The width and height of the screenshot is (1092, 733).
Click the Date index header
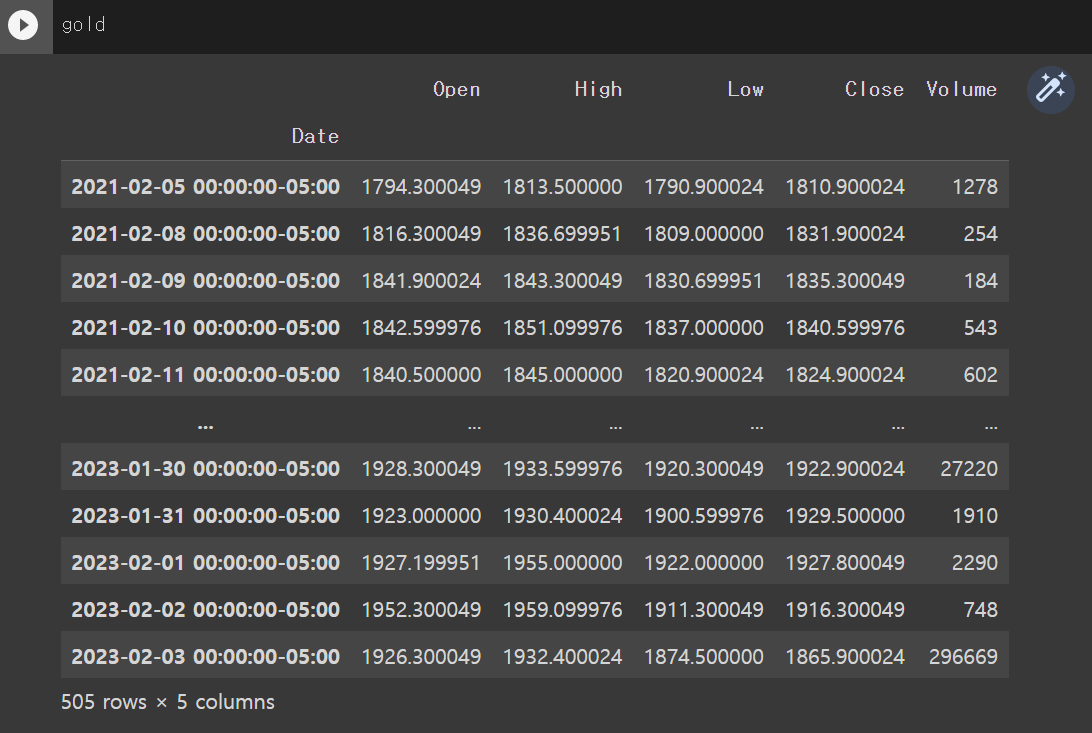coord(315,136)
